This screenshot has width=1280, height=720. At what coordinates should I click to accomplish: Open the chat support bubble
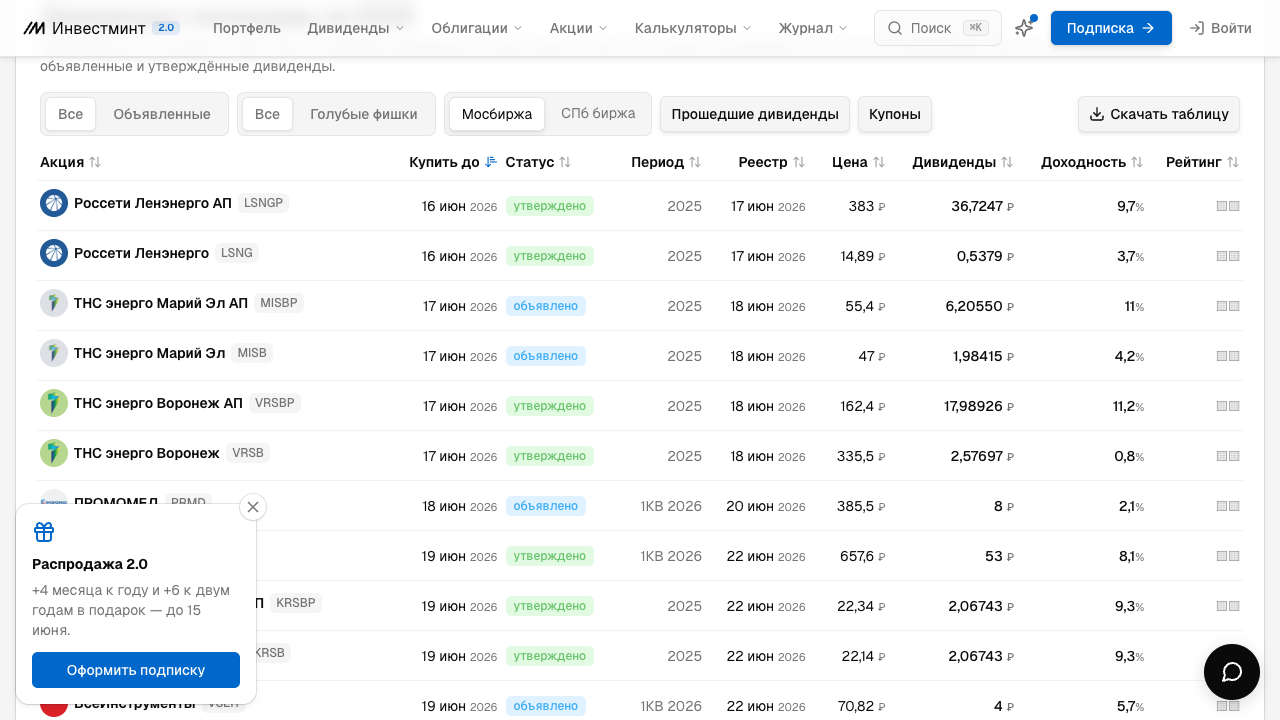1232,672
